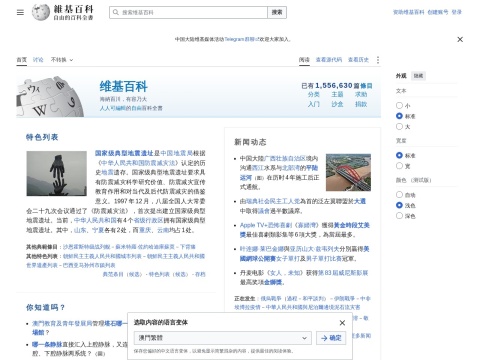Select large text size 大 radio
Image resolution: width=480 pixels, height=360 pixels.
[x=399, y=126]
